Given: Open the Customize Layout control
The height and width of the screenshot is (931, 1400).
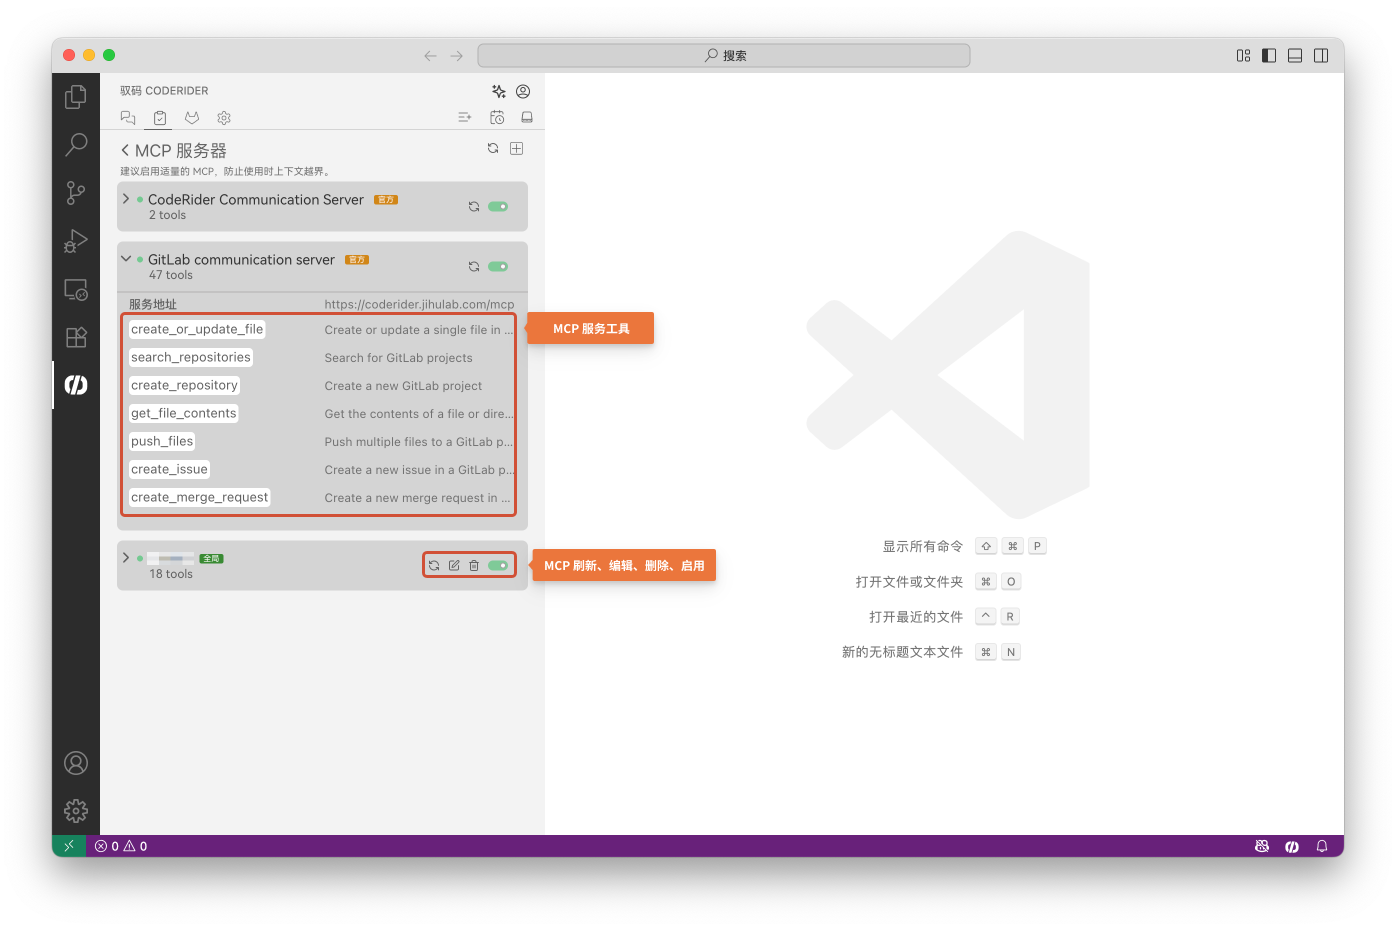Looking at the screenshot, I should [x=1243, y=56].
